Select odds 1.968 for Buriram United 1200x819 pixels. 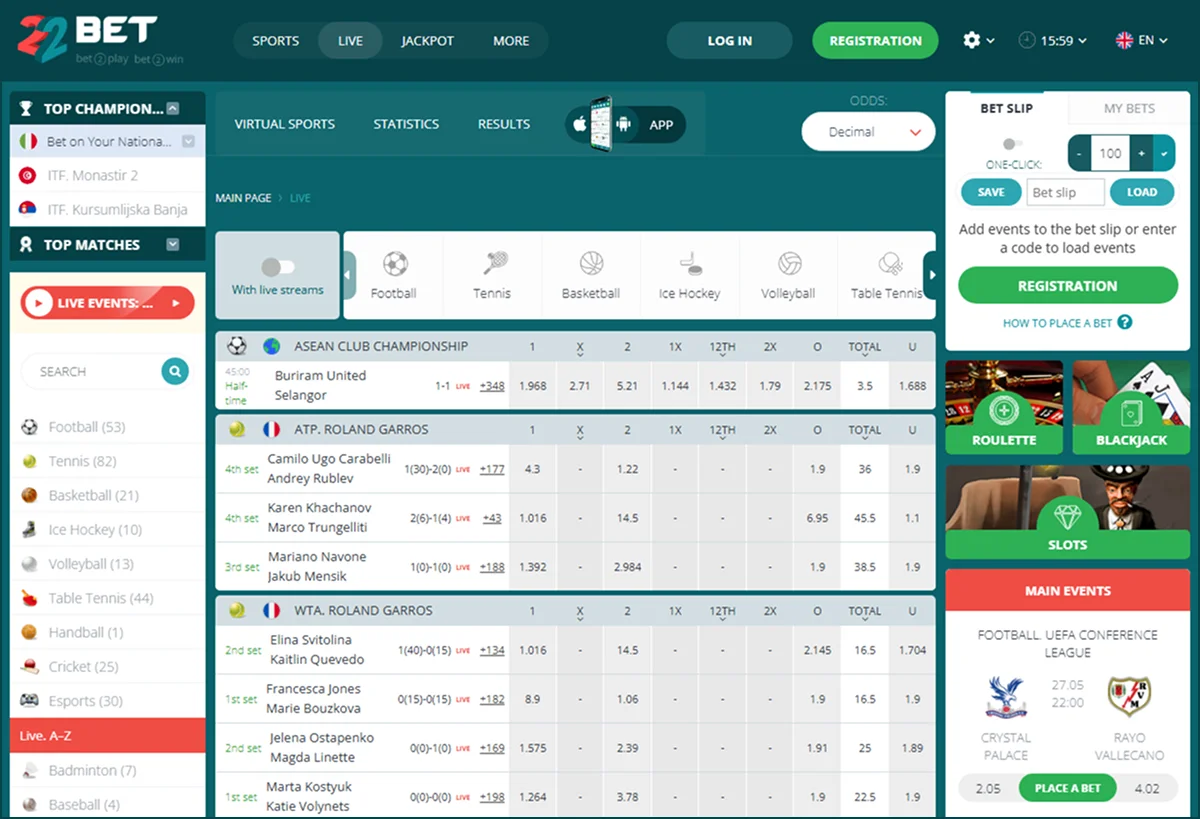tap(533, 386)
